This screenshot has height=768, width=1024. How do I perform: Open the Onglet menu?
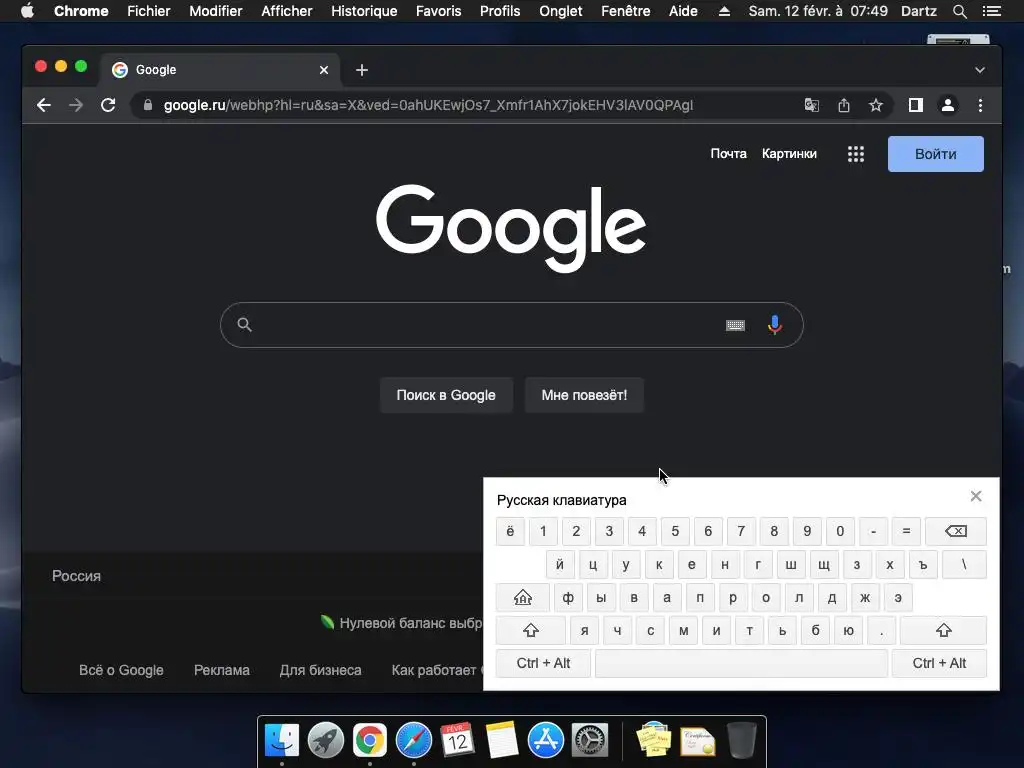point(560,11)
